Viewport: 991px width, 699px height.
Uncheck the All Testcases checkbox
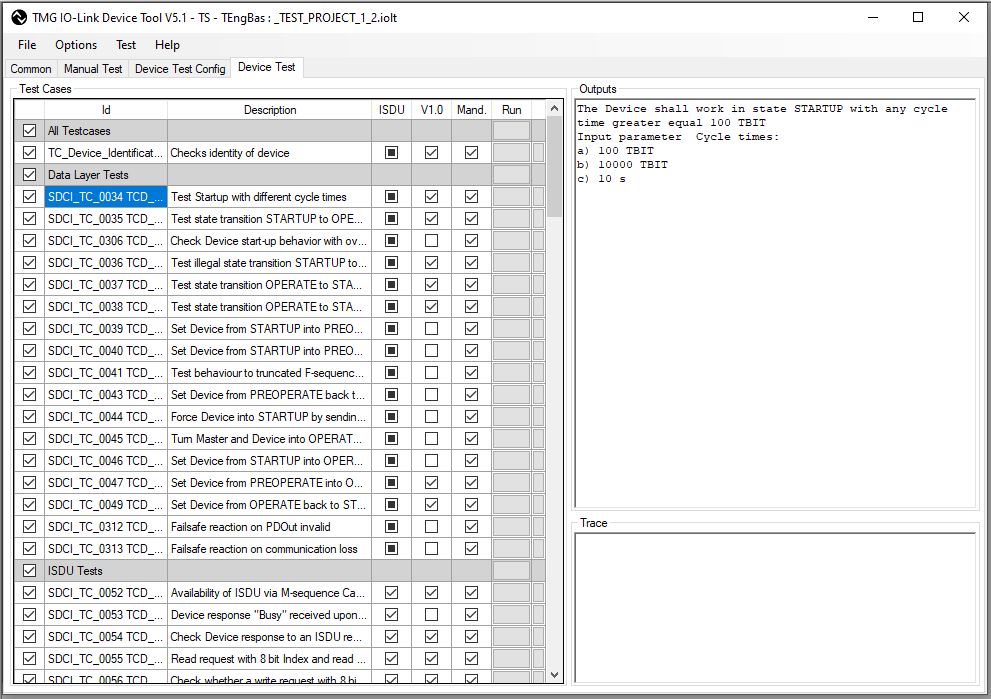tap(29, 131)
